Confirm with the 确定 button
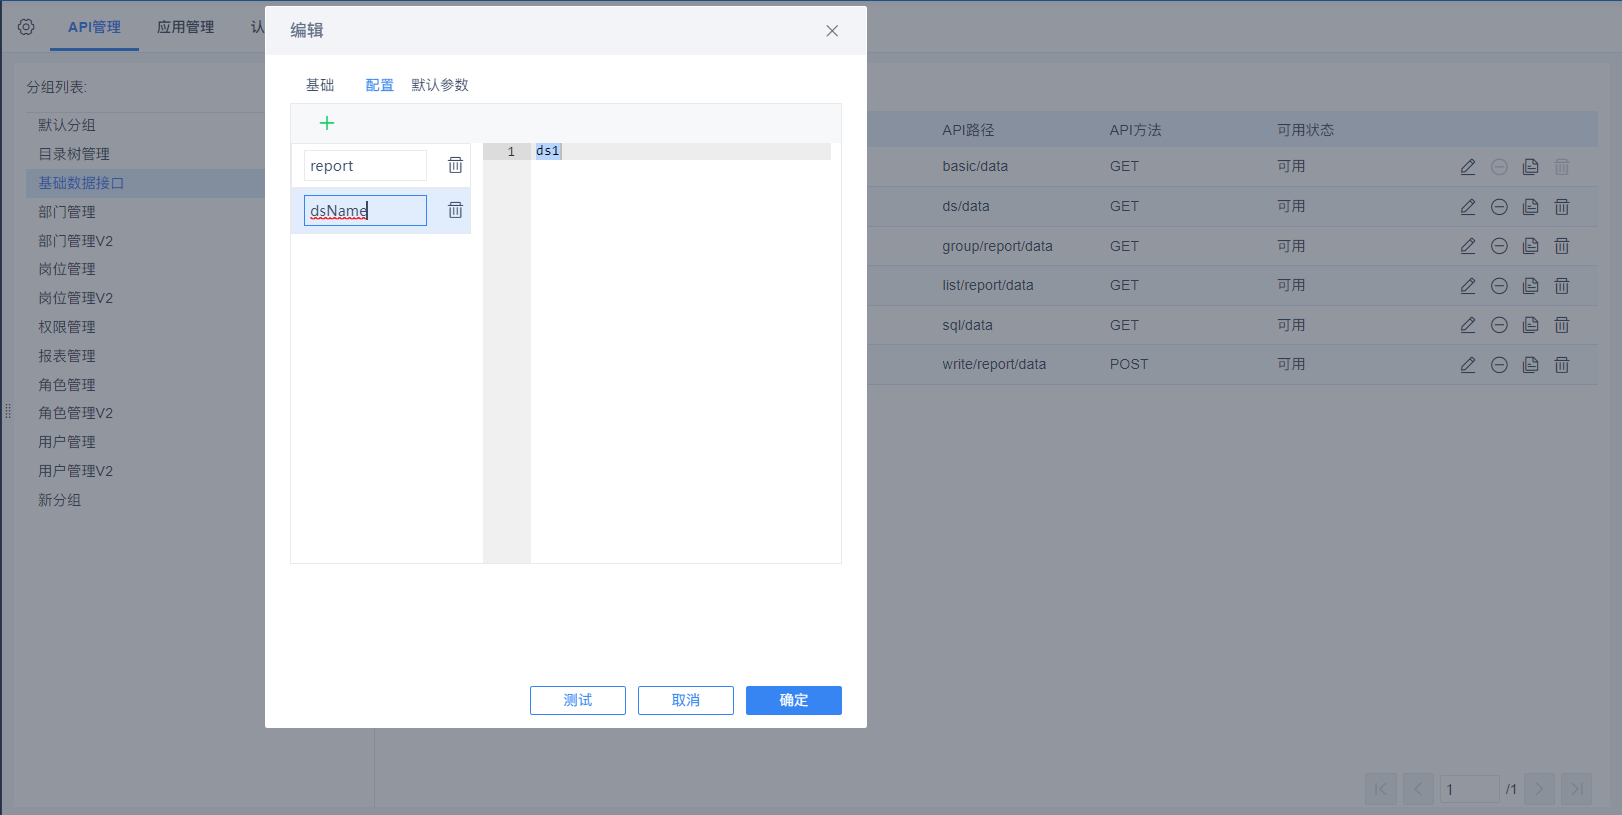 click(794, 700)
